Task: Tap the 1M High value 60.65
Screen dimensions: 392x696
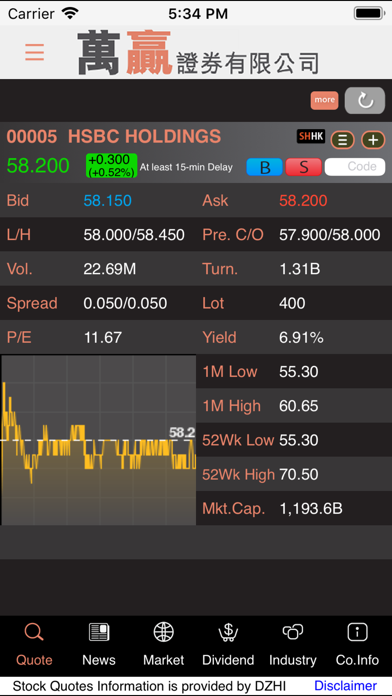Action: [299, 406]
